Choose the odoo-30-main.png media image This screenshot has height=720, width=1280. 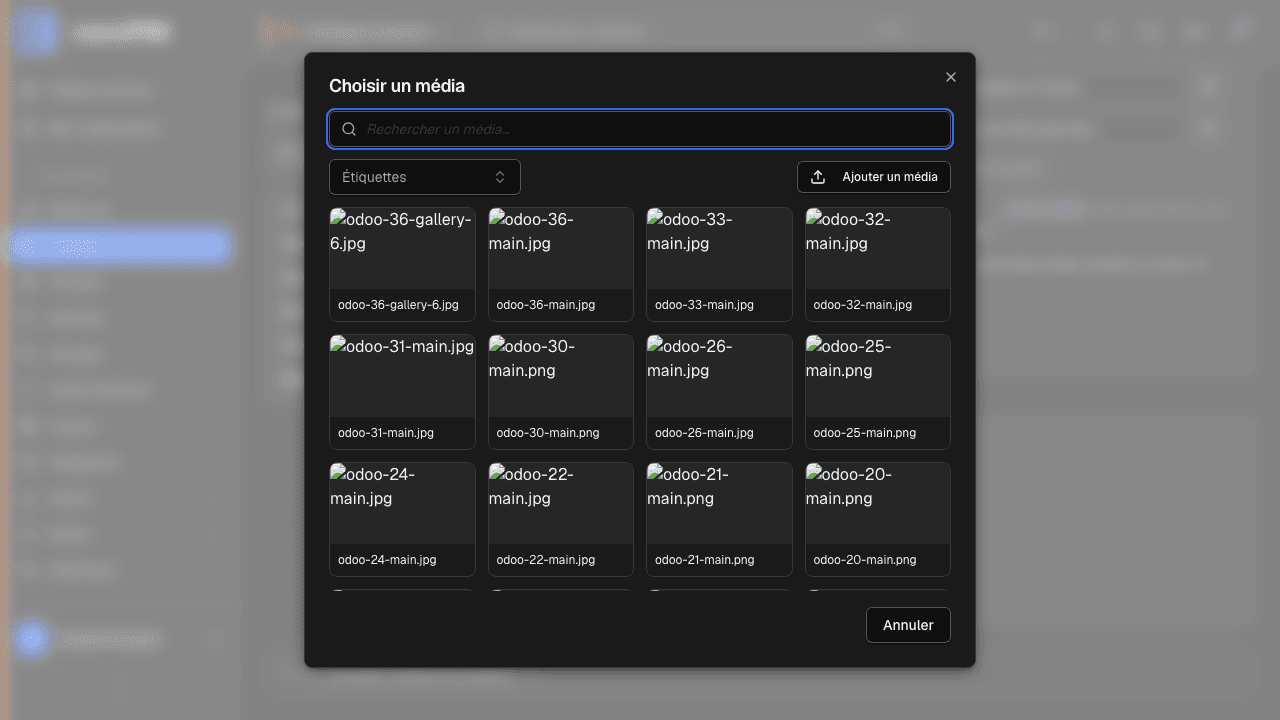[x=561, y=375]
